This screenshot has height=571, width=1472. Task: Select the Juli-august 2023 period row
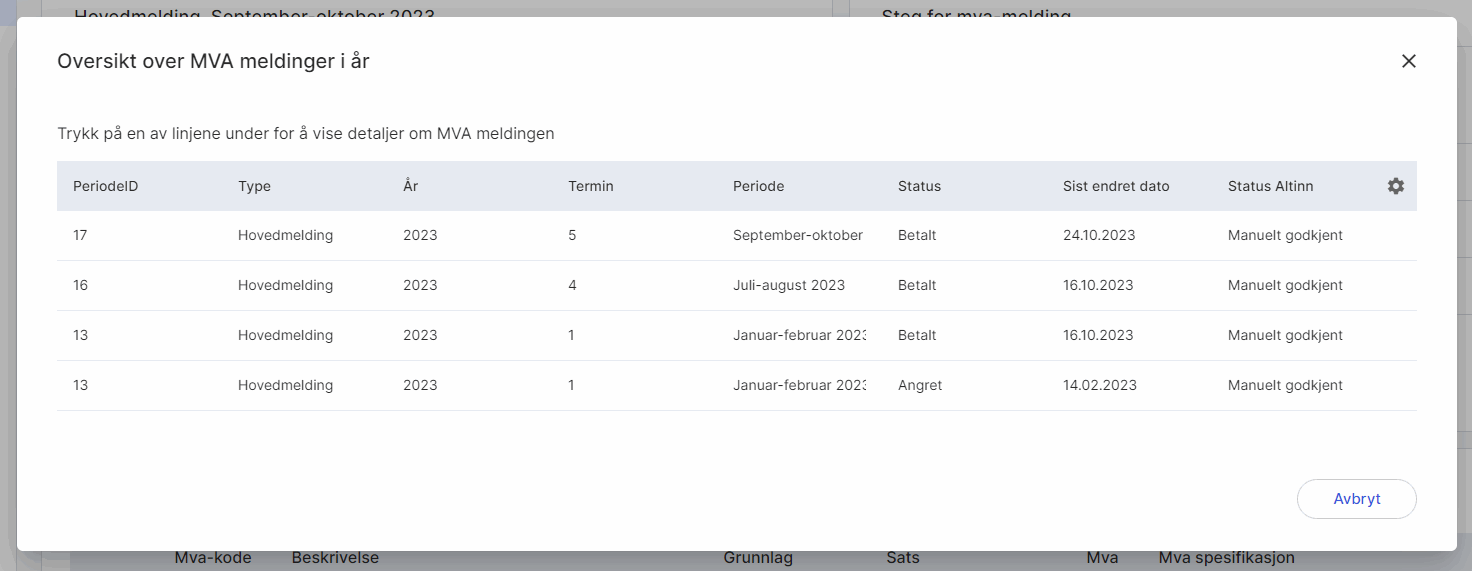[788, 286]
